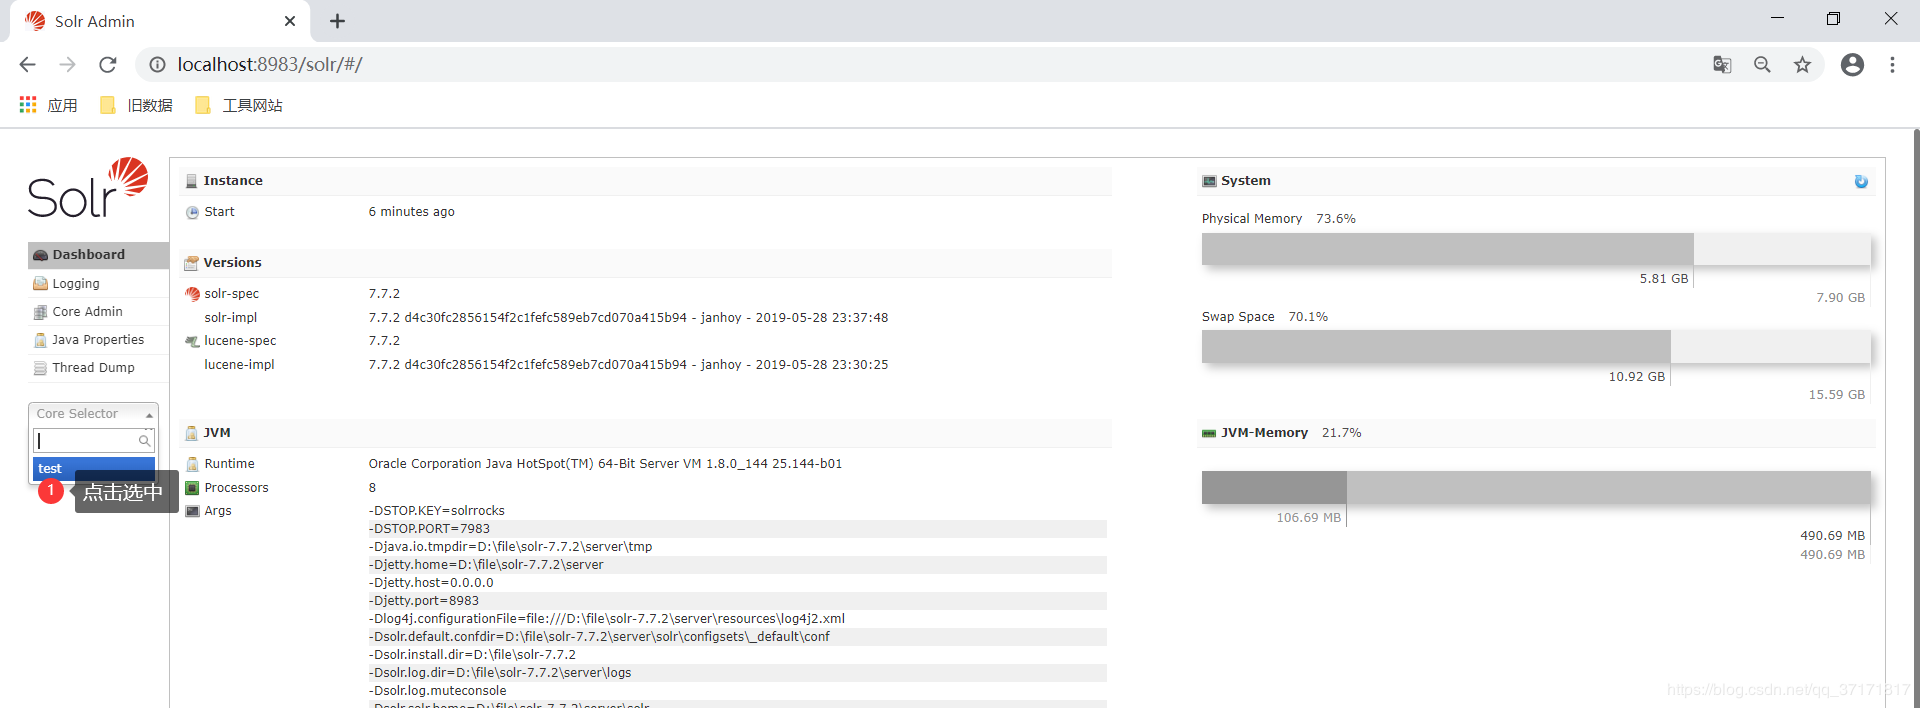Open the Chrome profile avatar
This screenshot has height=708, width=1920.
point(1852,65)
